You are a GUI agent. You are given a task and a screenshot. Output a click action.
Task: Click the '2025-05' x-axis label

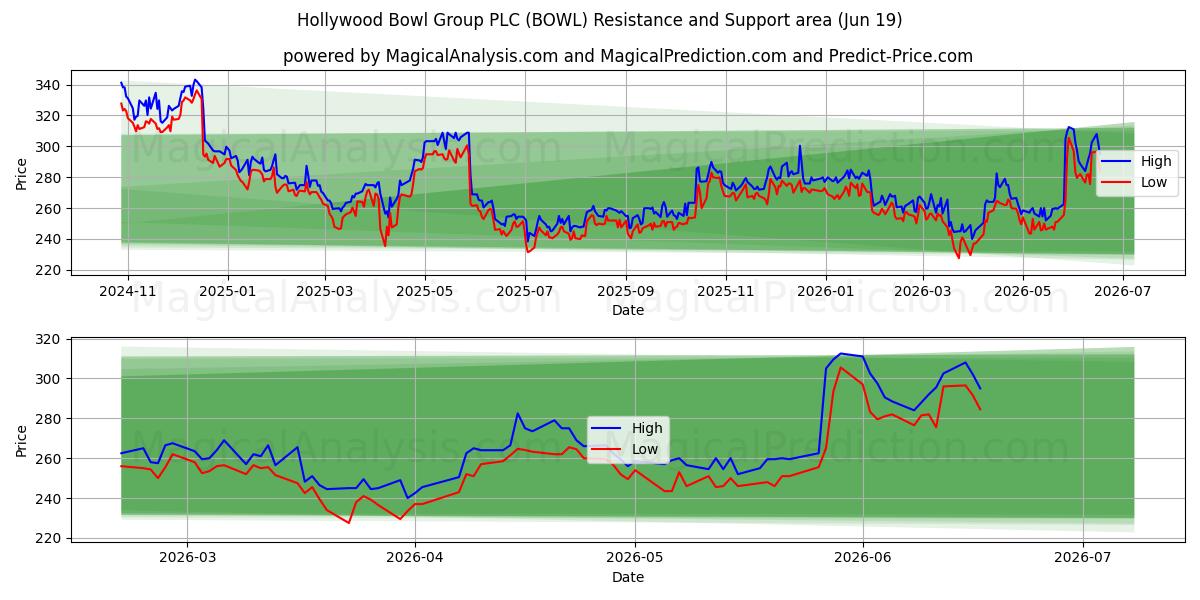pos(425,292)
